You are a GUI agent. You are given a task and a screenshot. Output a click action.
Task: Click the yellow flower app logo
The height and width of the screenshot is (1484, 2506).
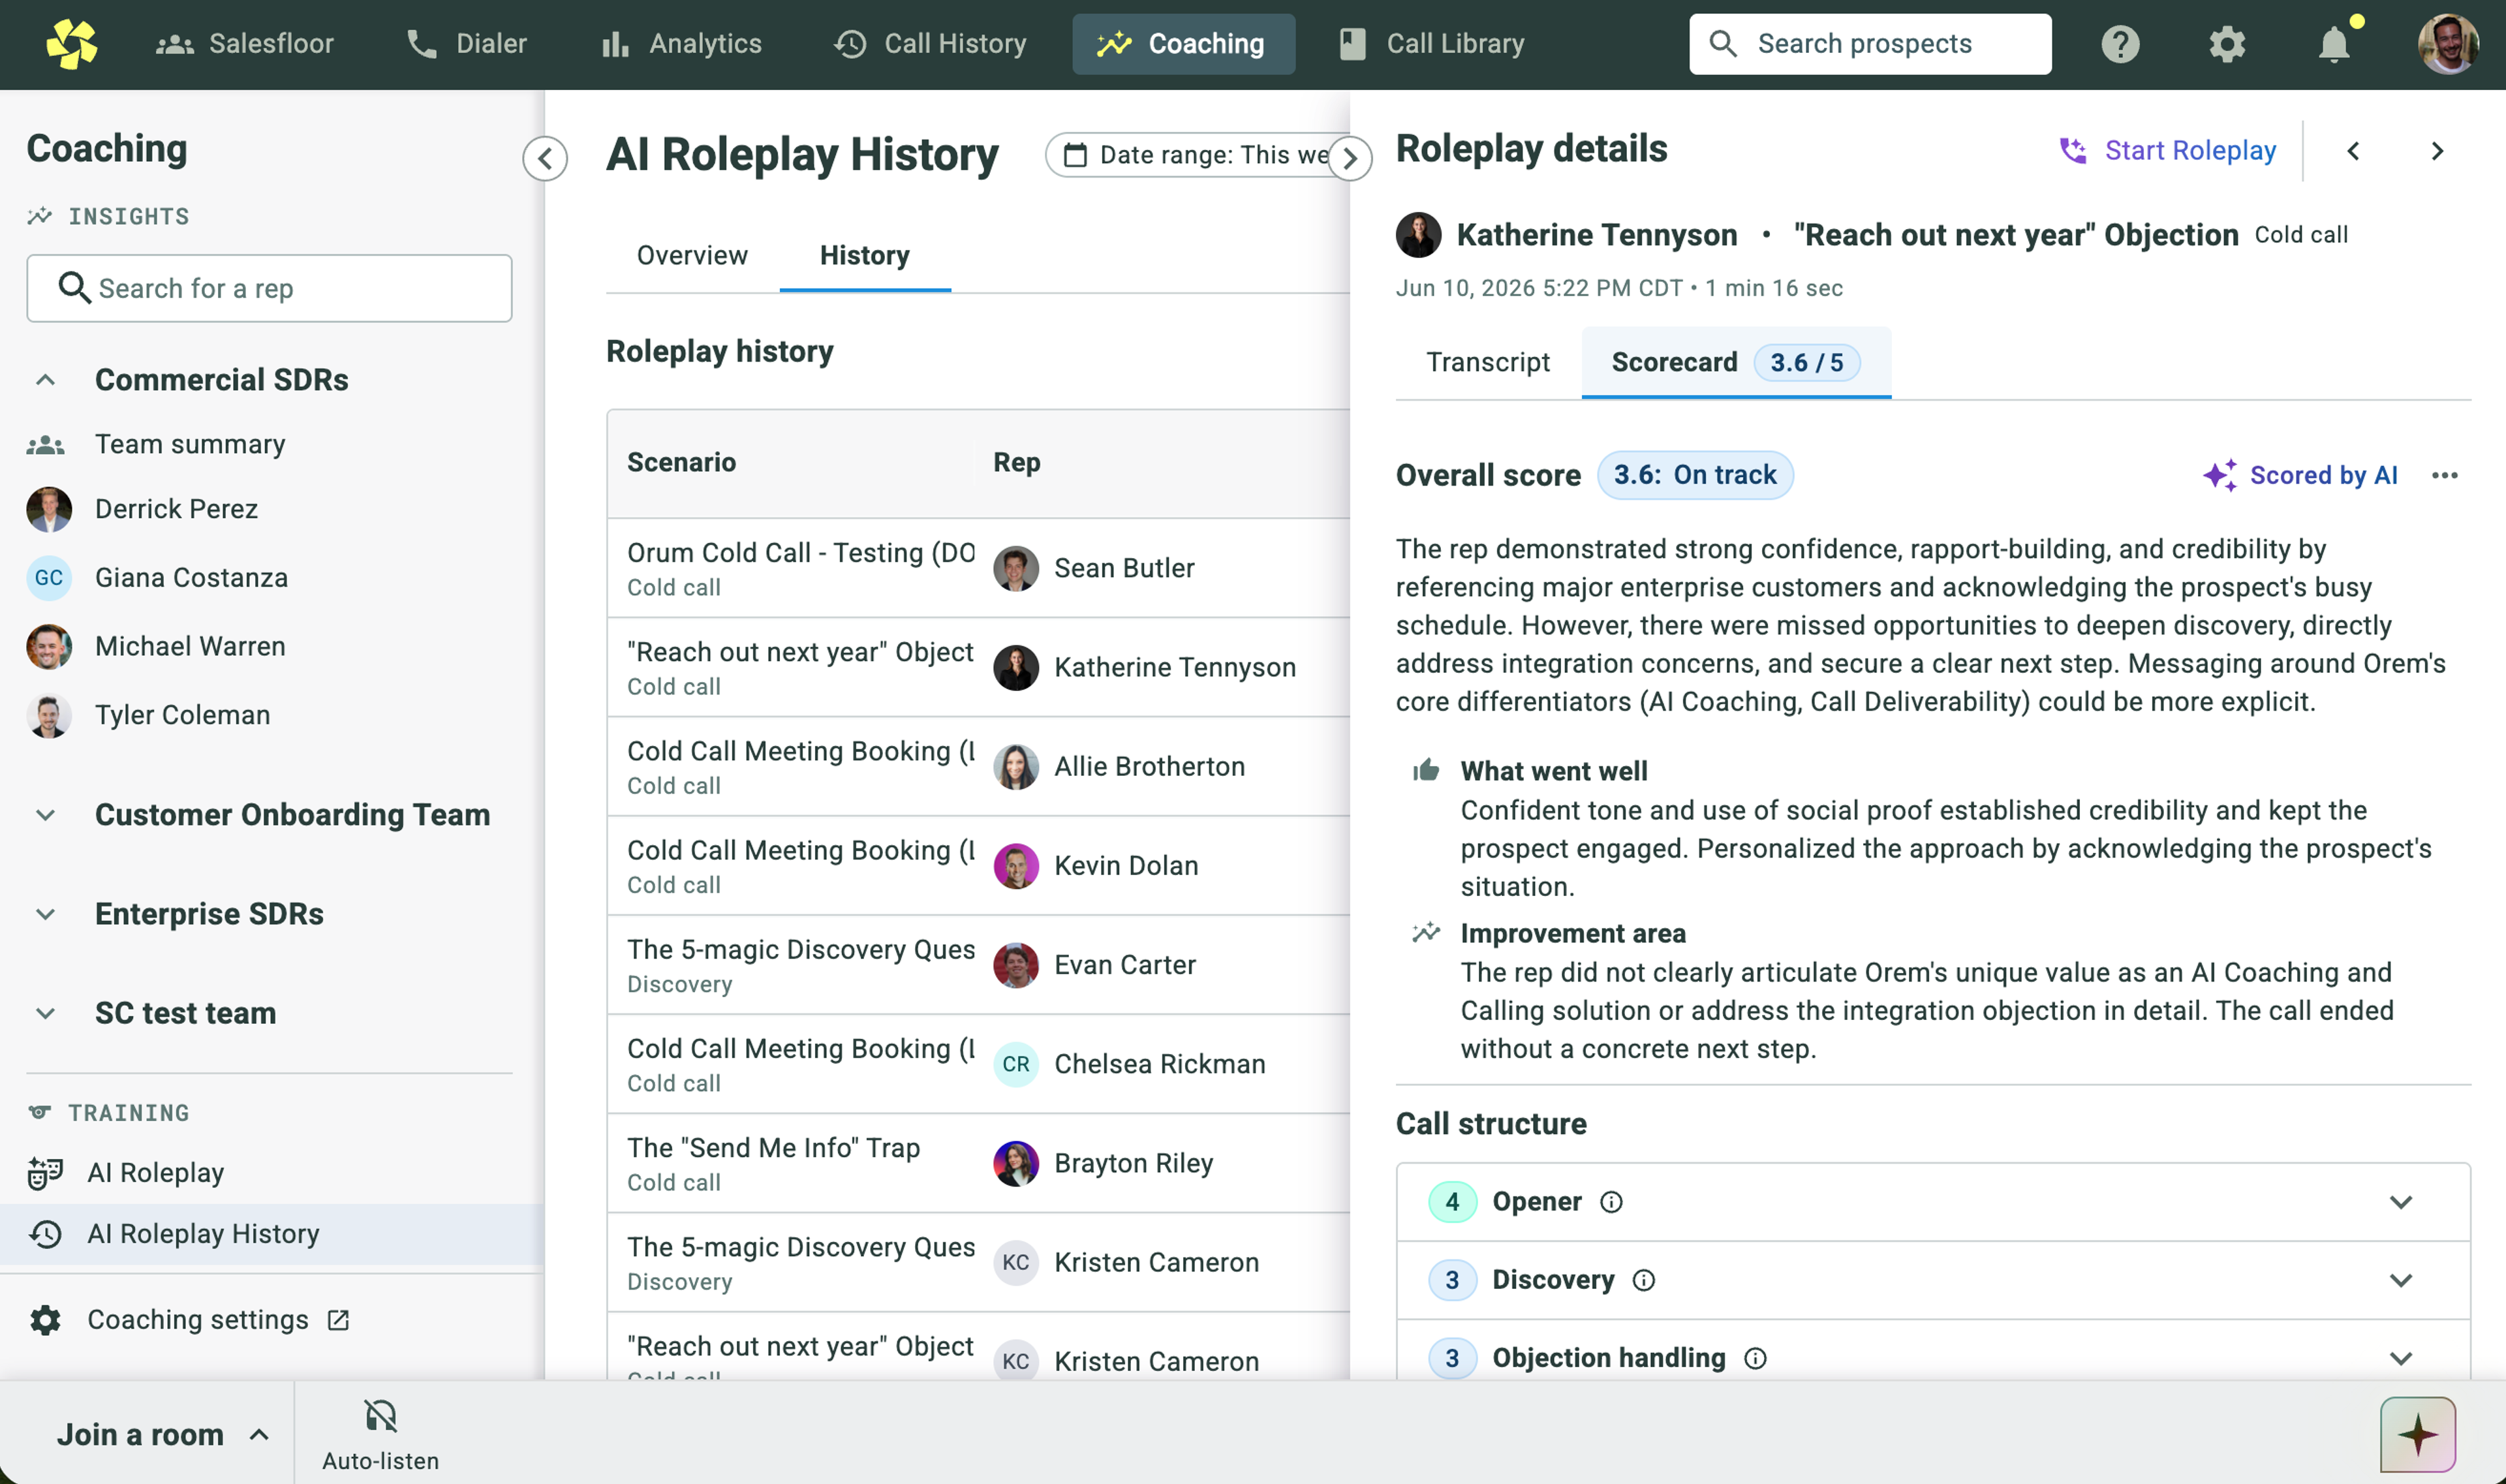point(71,44)
